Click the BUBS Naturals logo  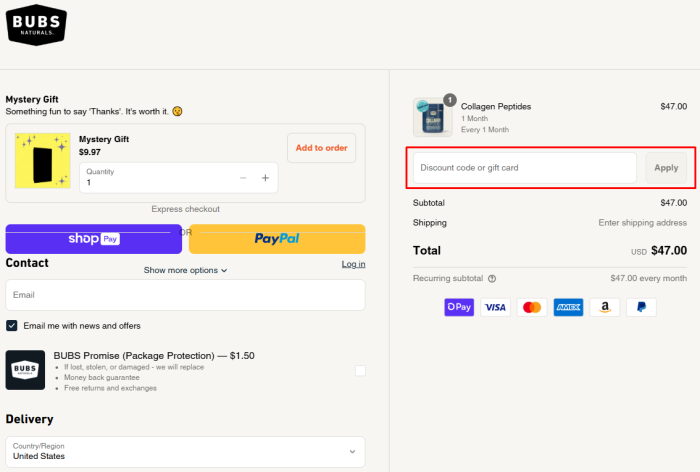pos(36,24)
